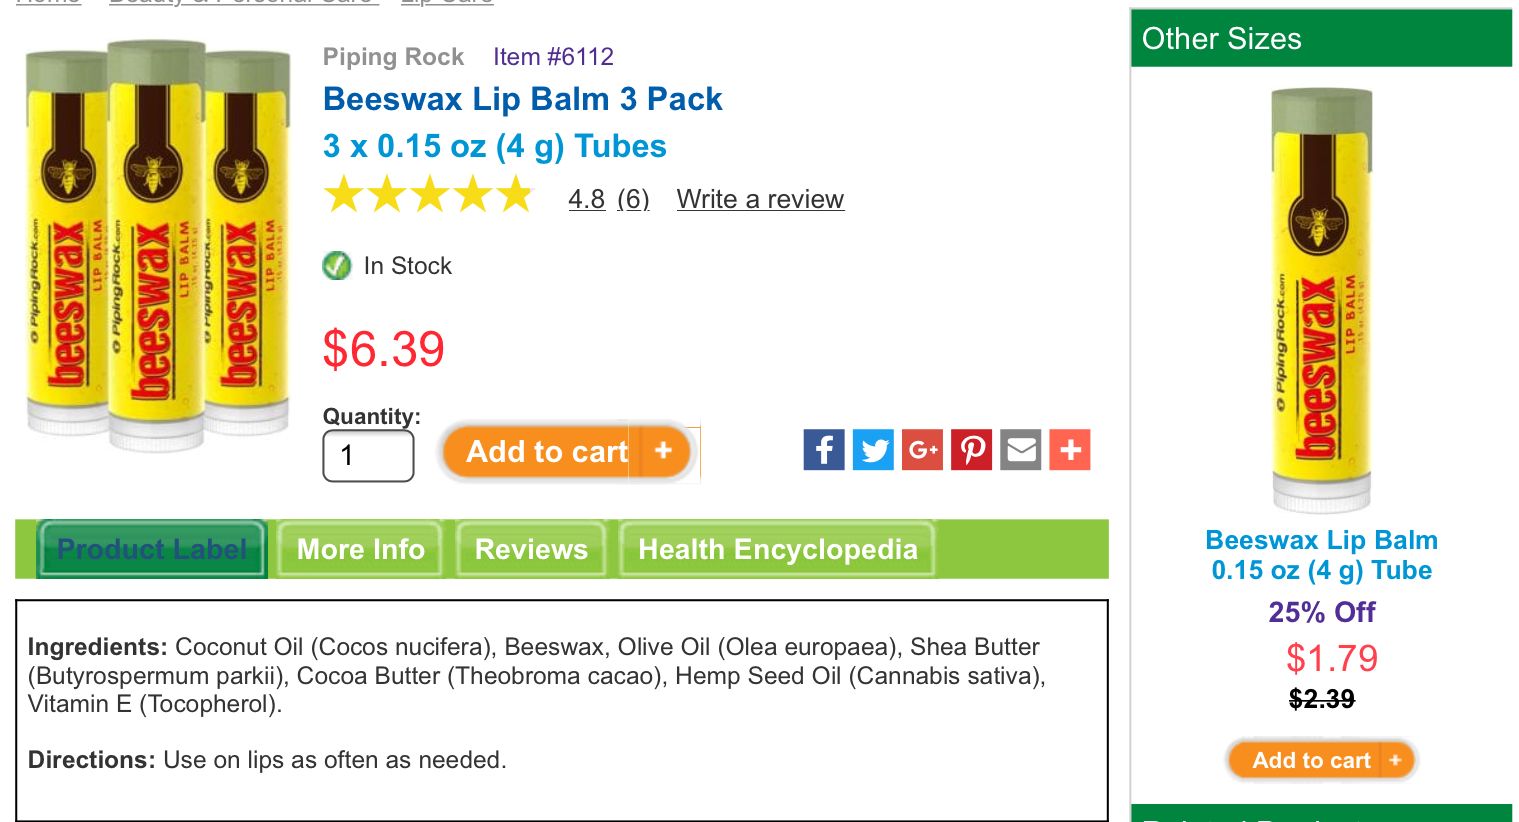Click plus on main Add to cart
This screenshot has height=822, width=1519.
[663, 452]
